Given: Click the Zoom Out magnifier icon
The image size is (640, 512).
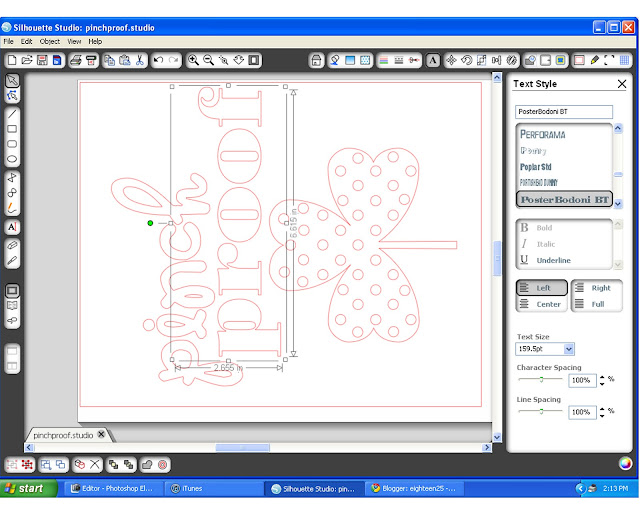Looking at the screenshot, I should [209, 60].
